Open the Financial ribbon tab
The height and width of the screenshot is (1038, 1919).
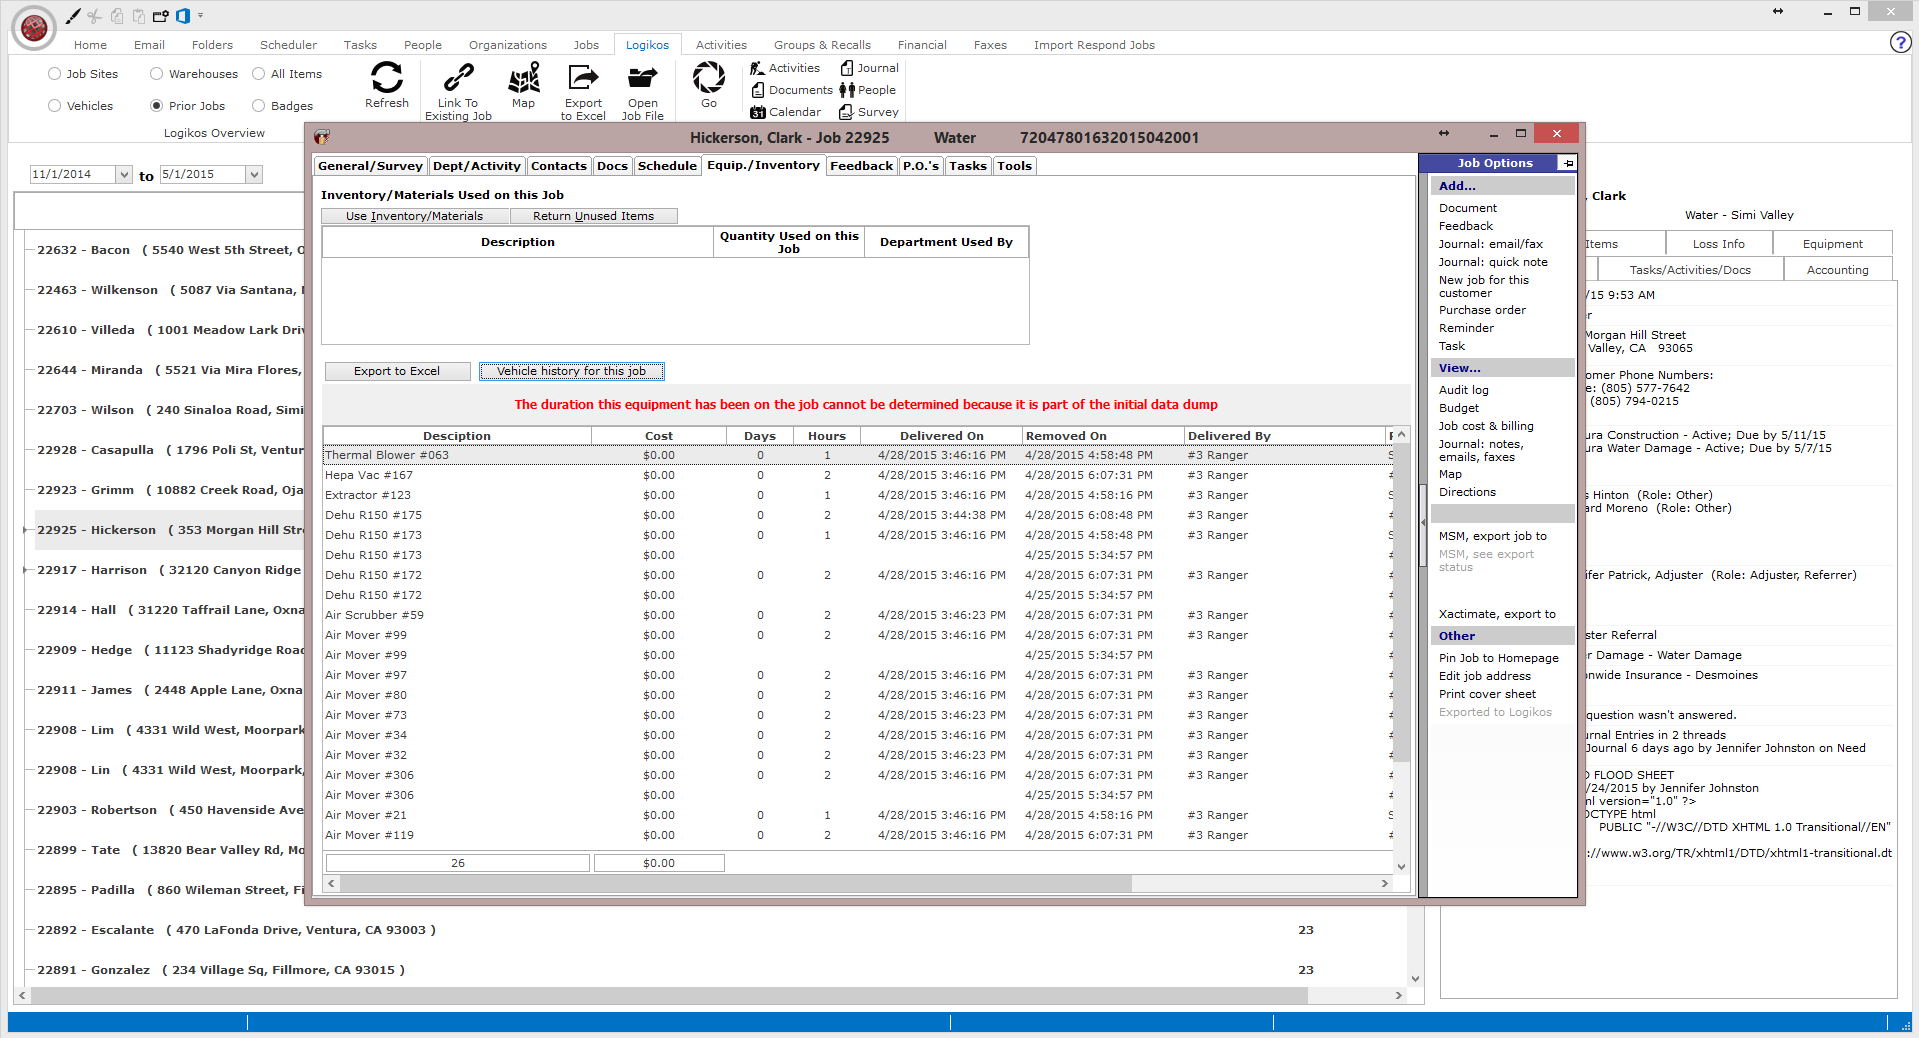[922, 45]
